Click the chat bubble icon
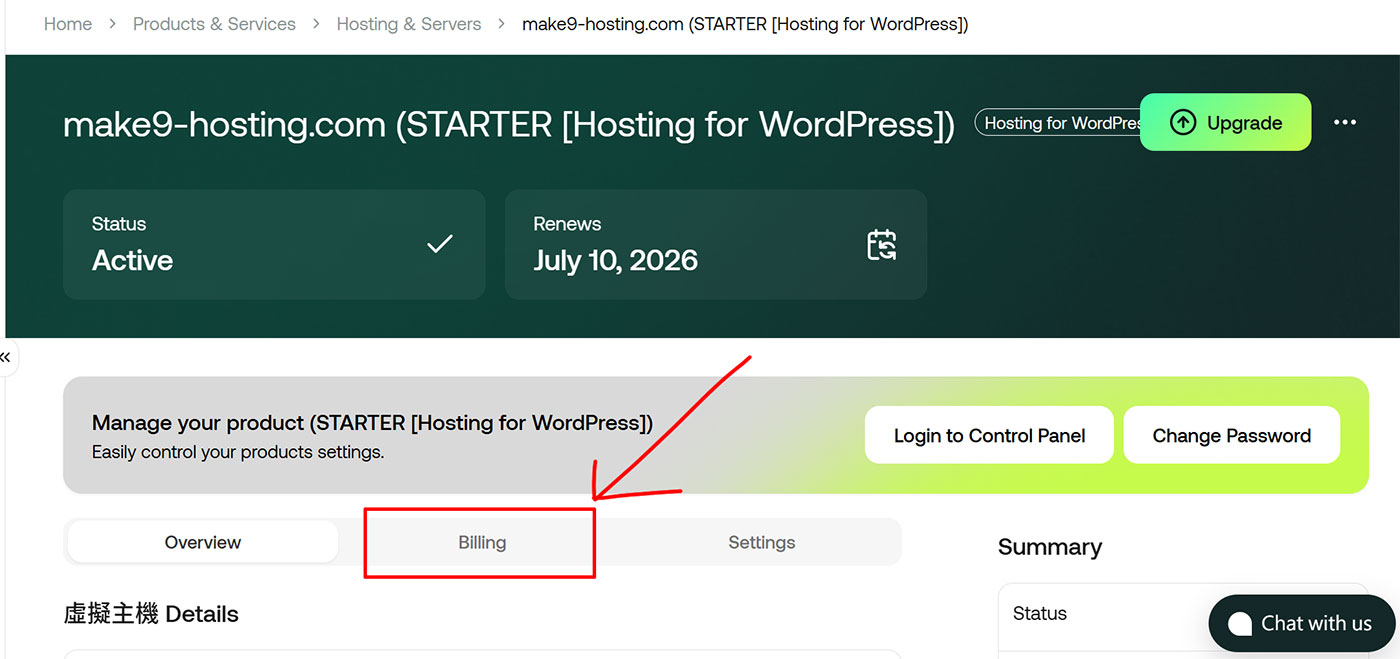This screenshot has width=1400, height=659. 1239,624
